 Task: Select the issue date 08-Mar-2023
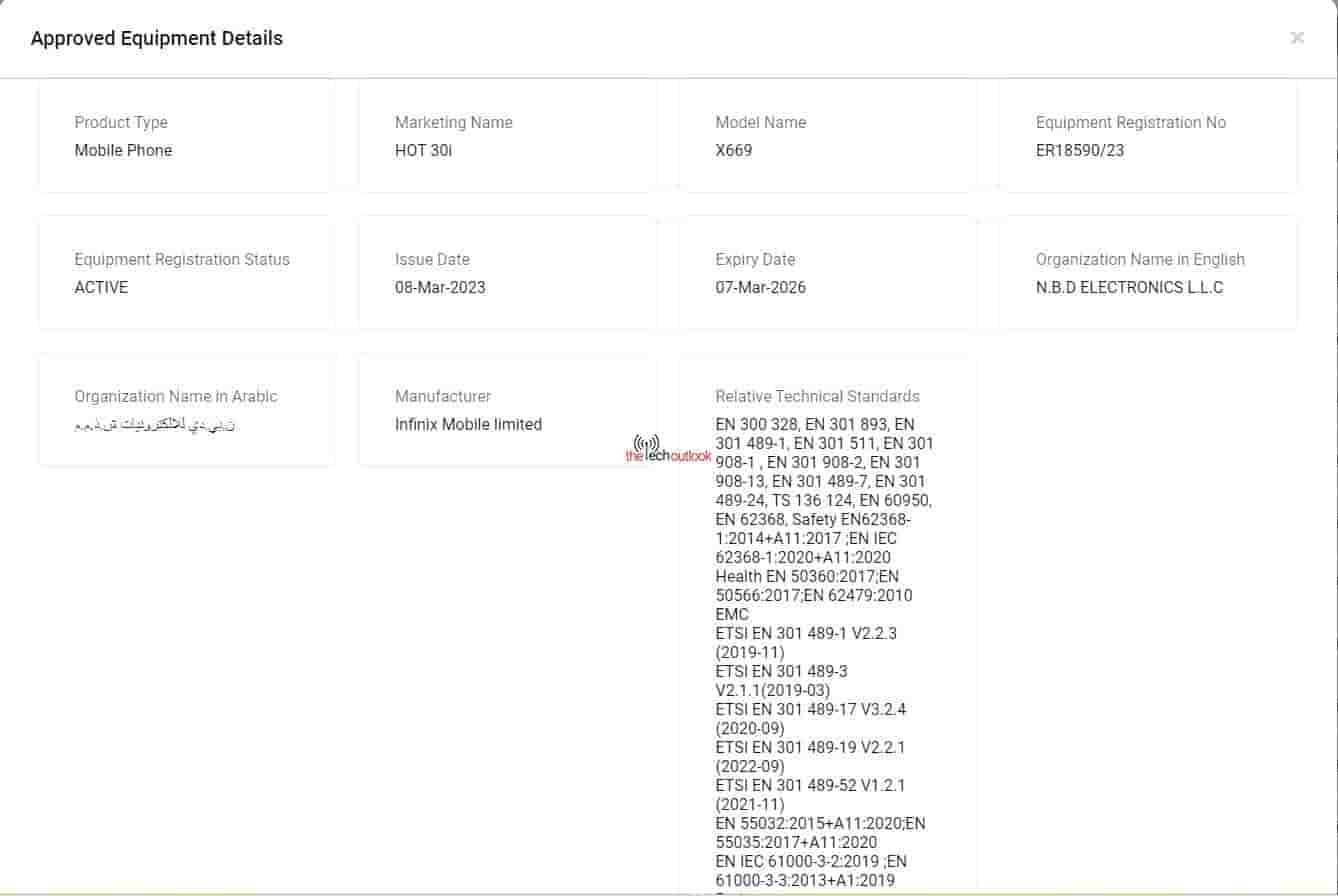coord(440,287)
